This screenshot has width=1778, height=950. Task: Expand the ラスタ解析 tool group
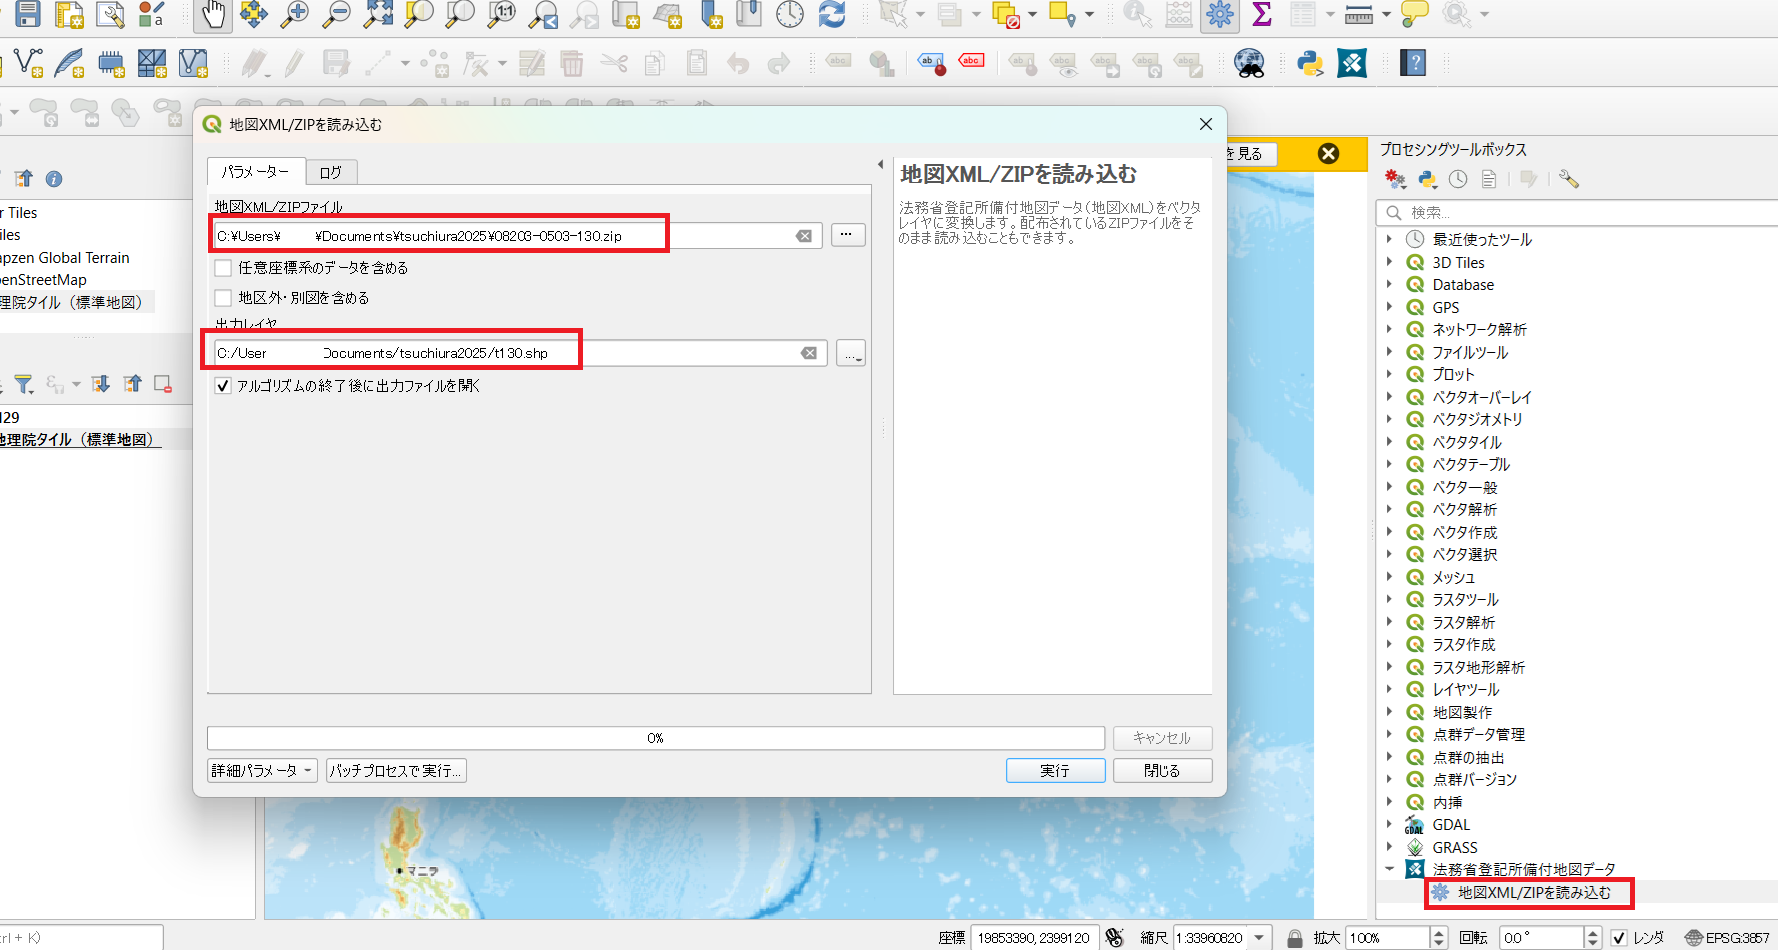(x=1389, y=622)
